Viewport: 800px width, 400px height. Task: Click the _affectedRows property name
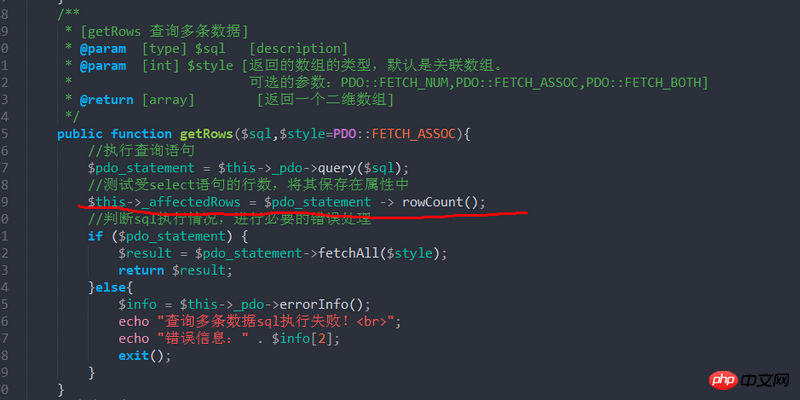pyautogui.click(x=189, y=202)
